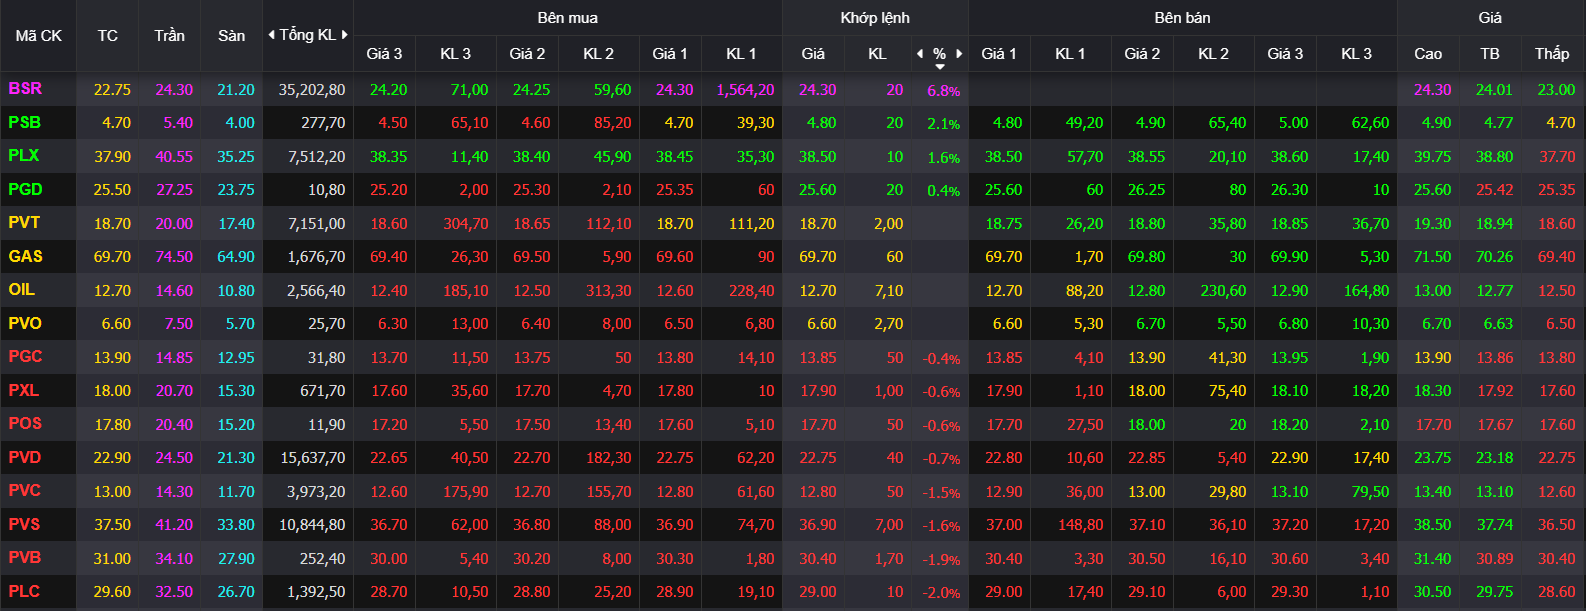The height and width of the screenshot is (611, 1586).
Task: Click the left arrow before the % header
Action: (x=920, y=54)
